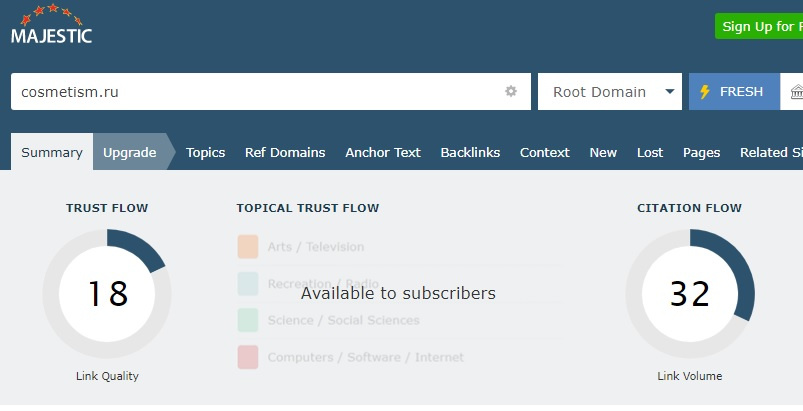Click the Available to subscribers text
This screenshot has width=803, height=411.
pyautogui.click(x=398, y=293)
